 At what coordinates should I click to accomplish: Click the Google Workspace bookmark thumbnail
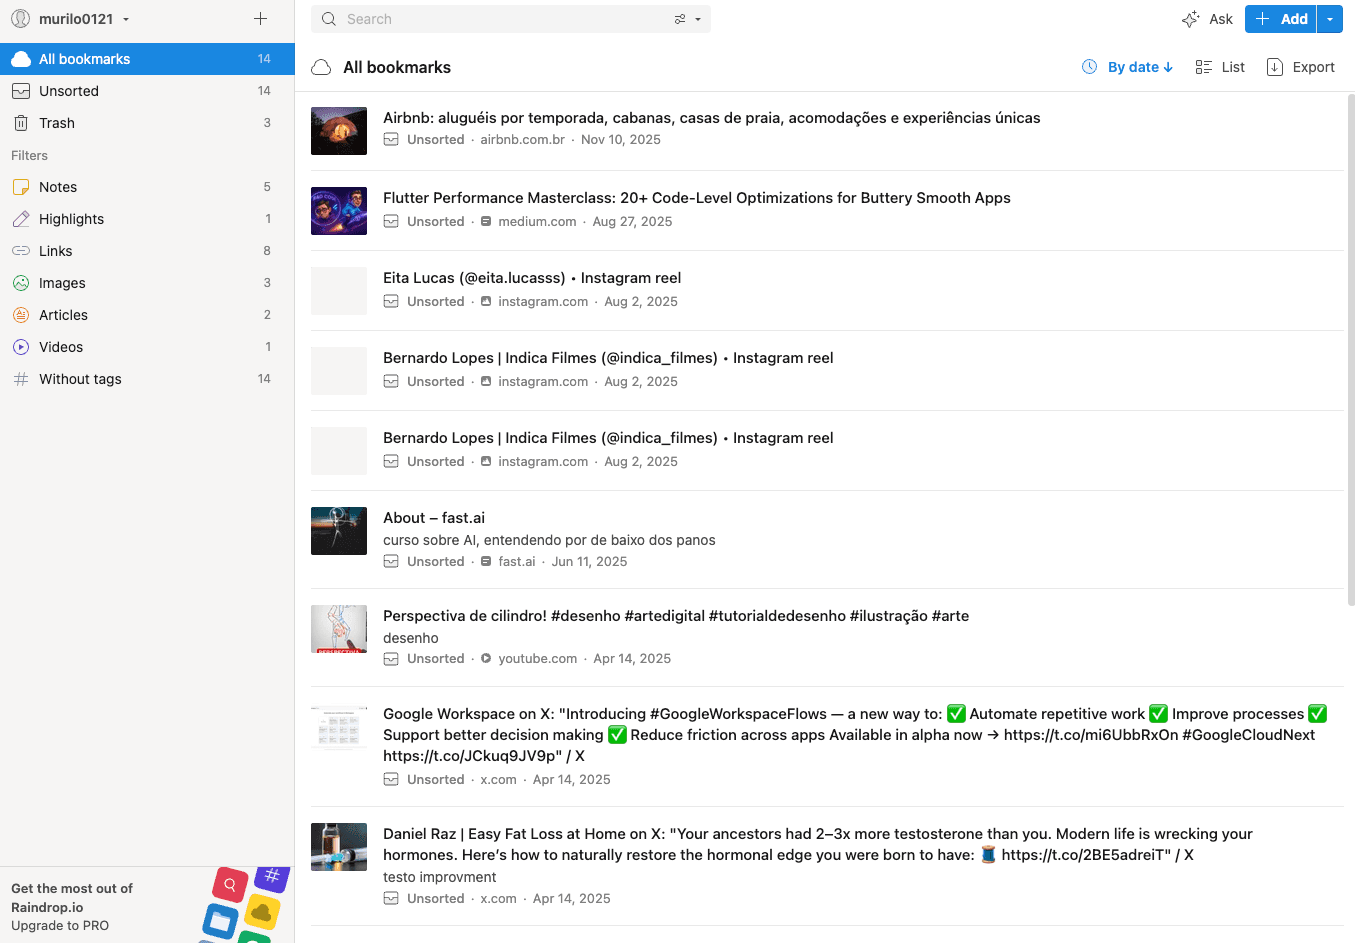tap(339, 727)
